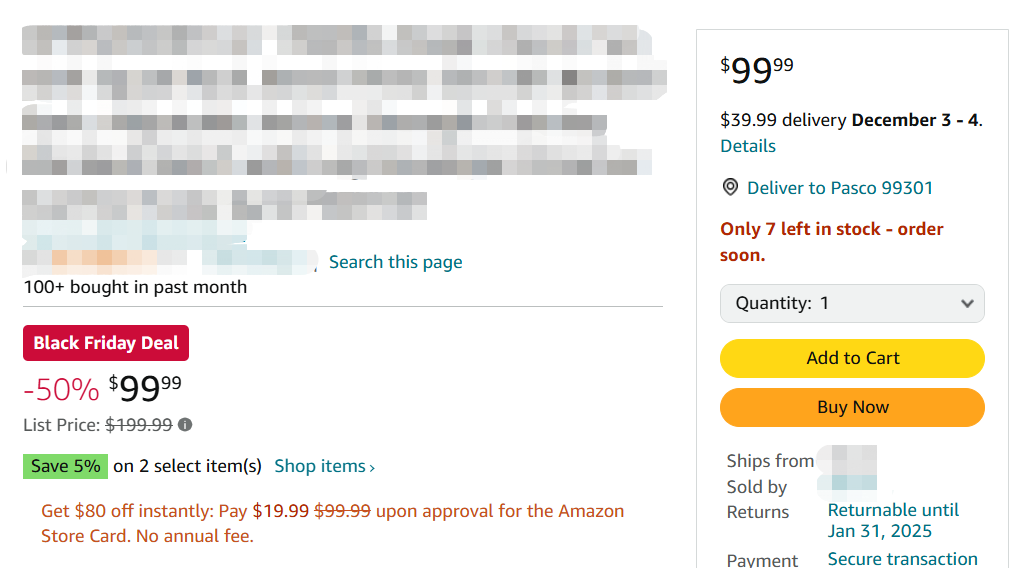This screenshot has width=1019, height=568.
Task: Click the struck-through $199.99 list price
Action: pyautogui.click(x=139, y=425)
